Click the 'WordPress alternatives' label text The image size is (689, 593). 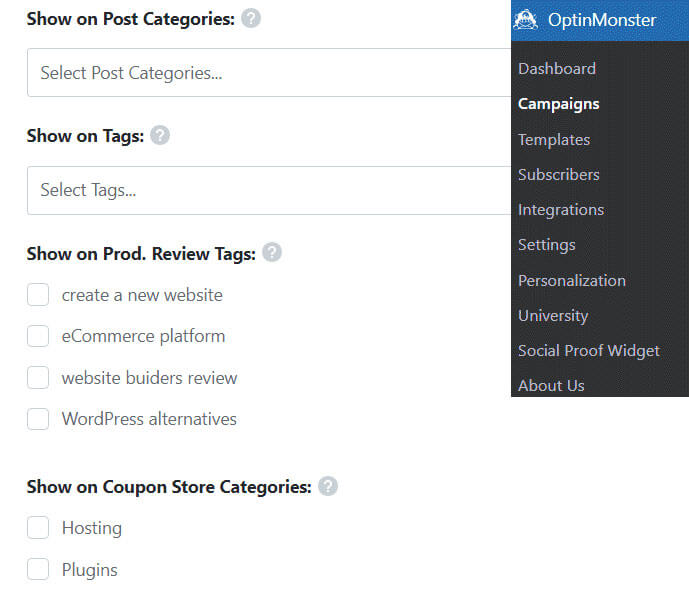click(149, 419)
